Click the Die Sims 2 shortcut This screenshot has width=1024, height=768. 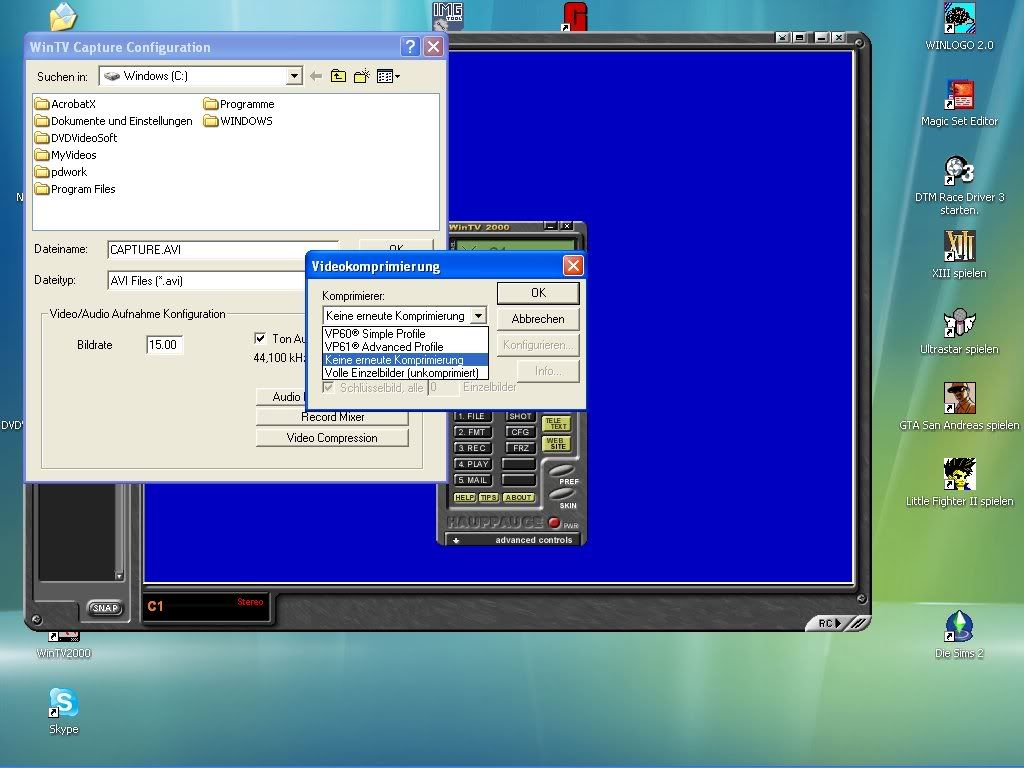point(959,635)
